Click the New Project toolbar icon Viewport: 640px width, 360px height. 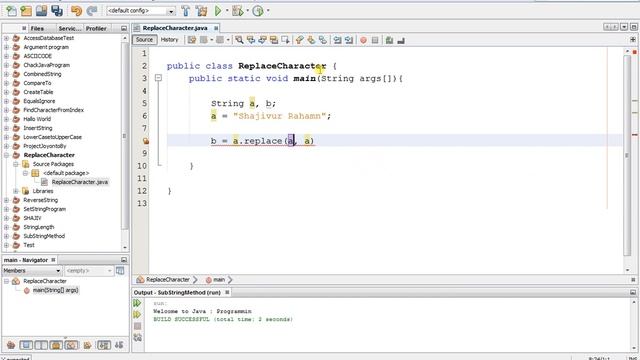[x=26, y=11]
